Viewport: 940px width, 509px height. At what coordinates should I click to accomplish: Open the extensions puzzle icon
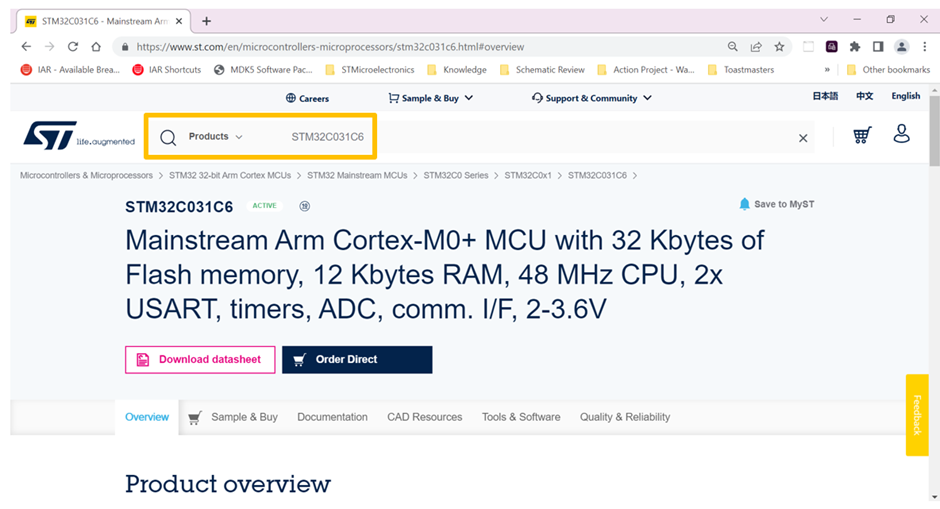click(x=855, y=47)
